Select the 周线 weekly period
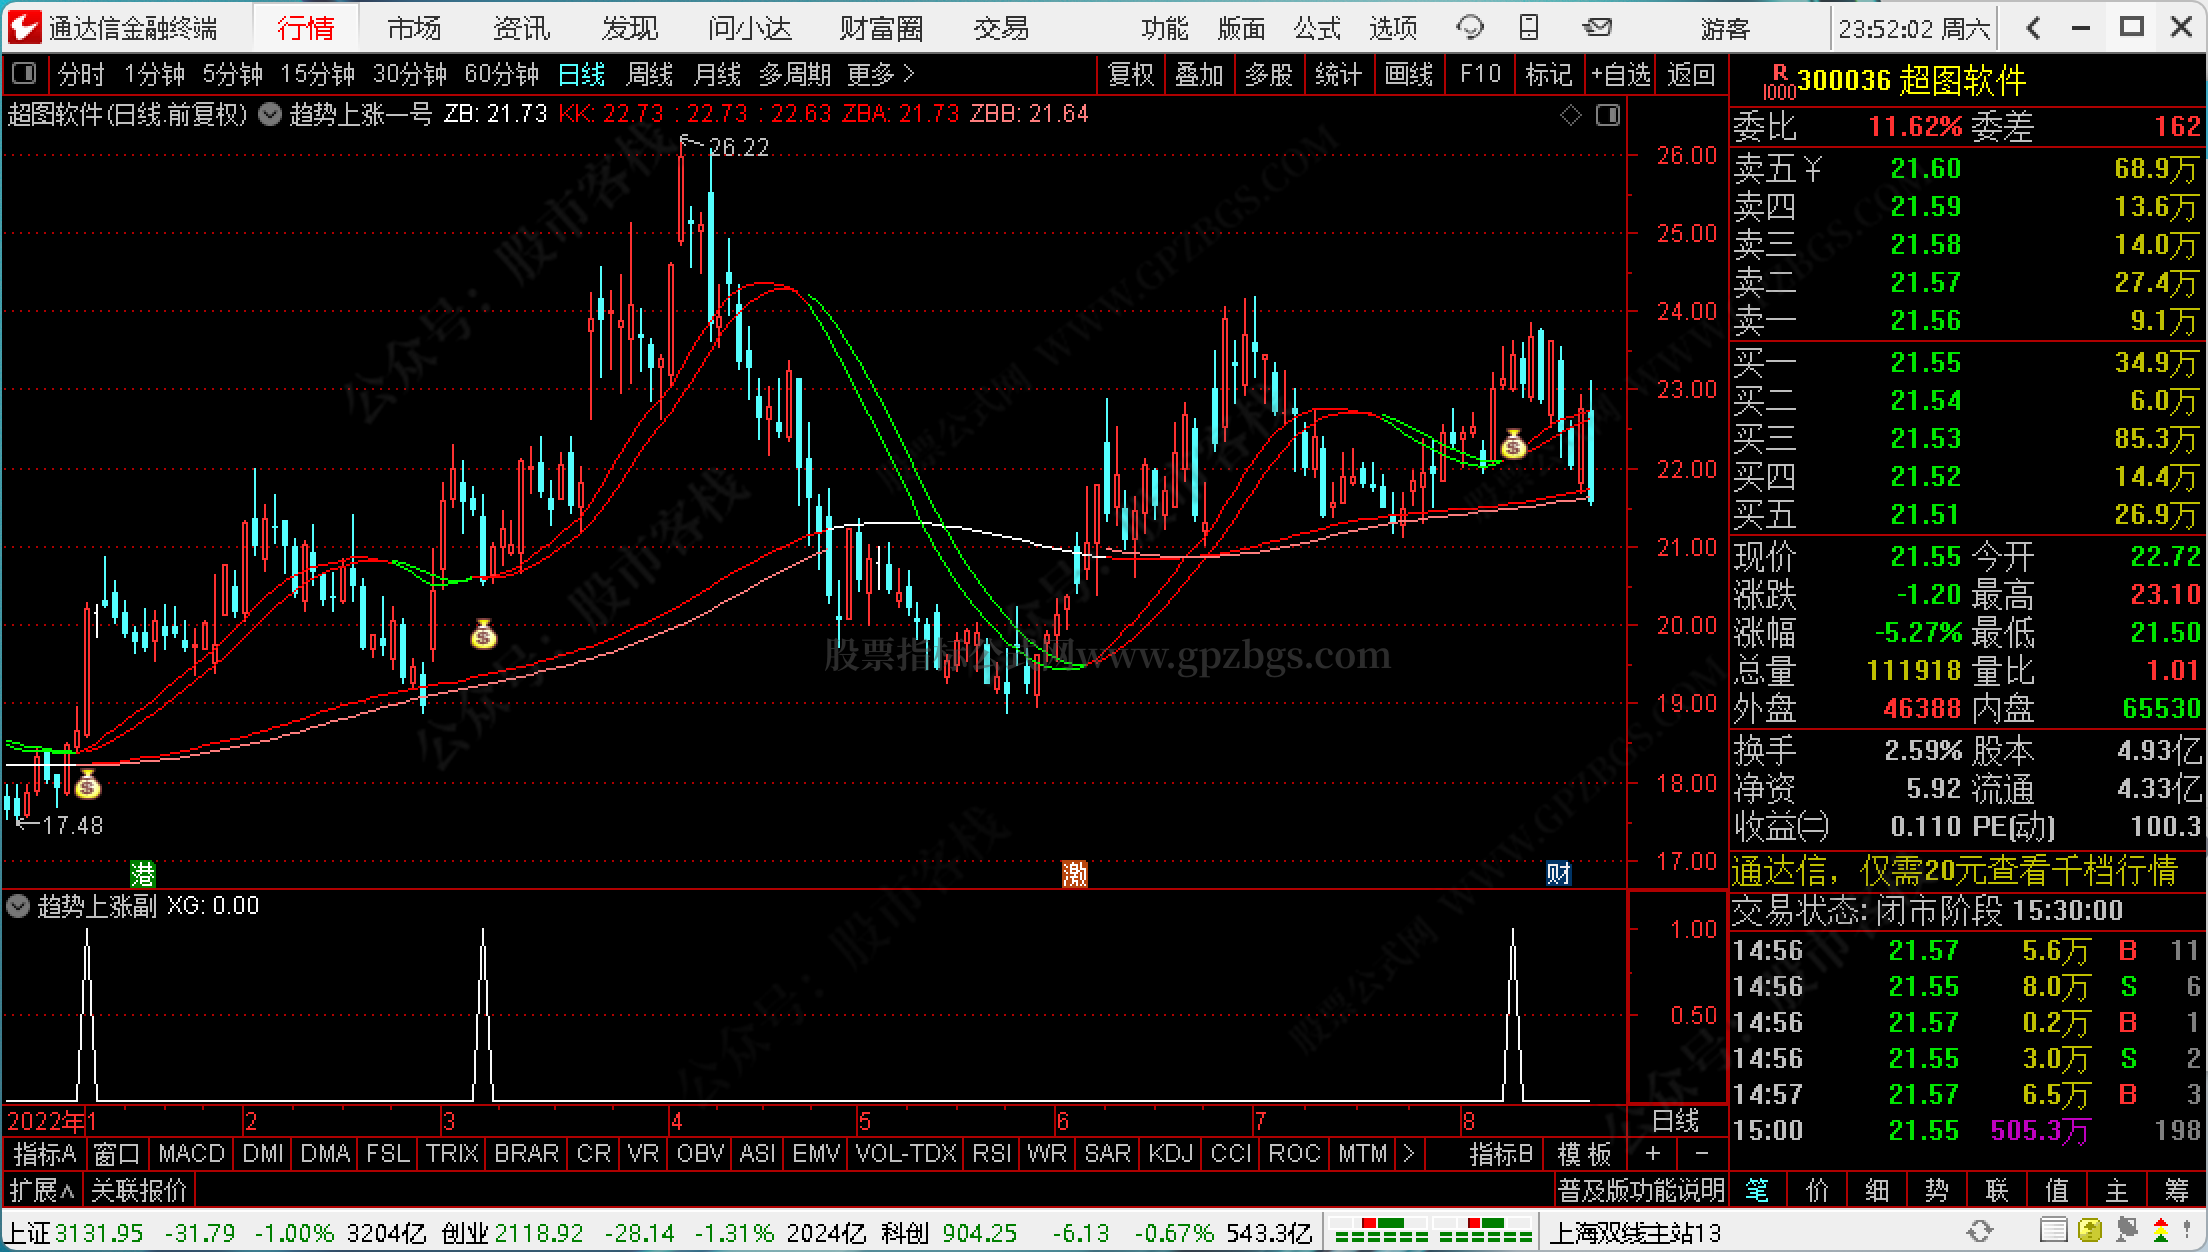This screenshot has height=1252, width=2208. [649, 74]
